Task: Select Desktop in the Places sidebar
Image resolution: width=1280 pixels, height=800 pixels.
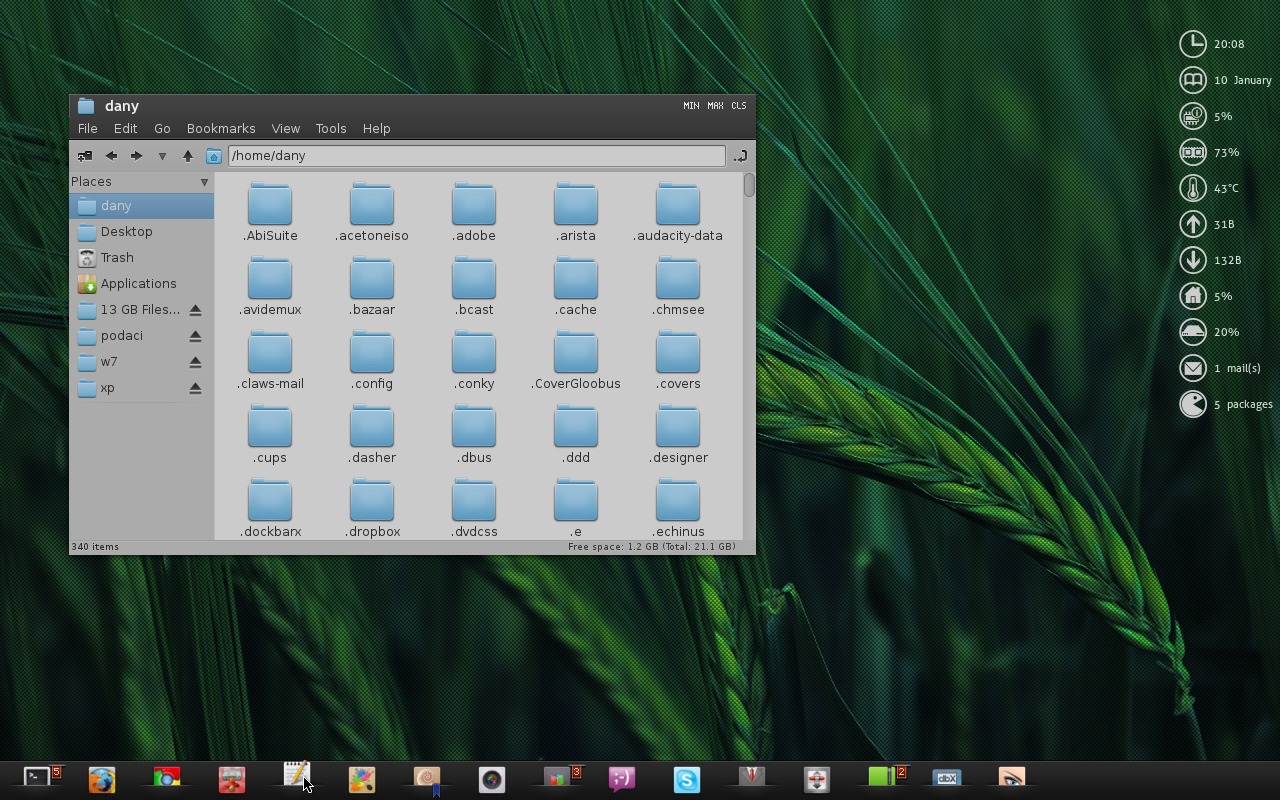Action: coord(141,232)
